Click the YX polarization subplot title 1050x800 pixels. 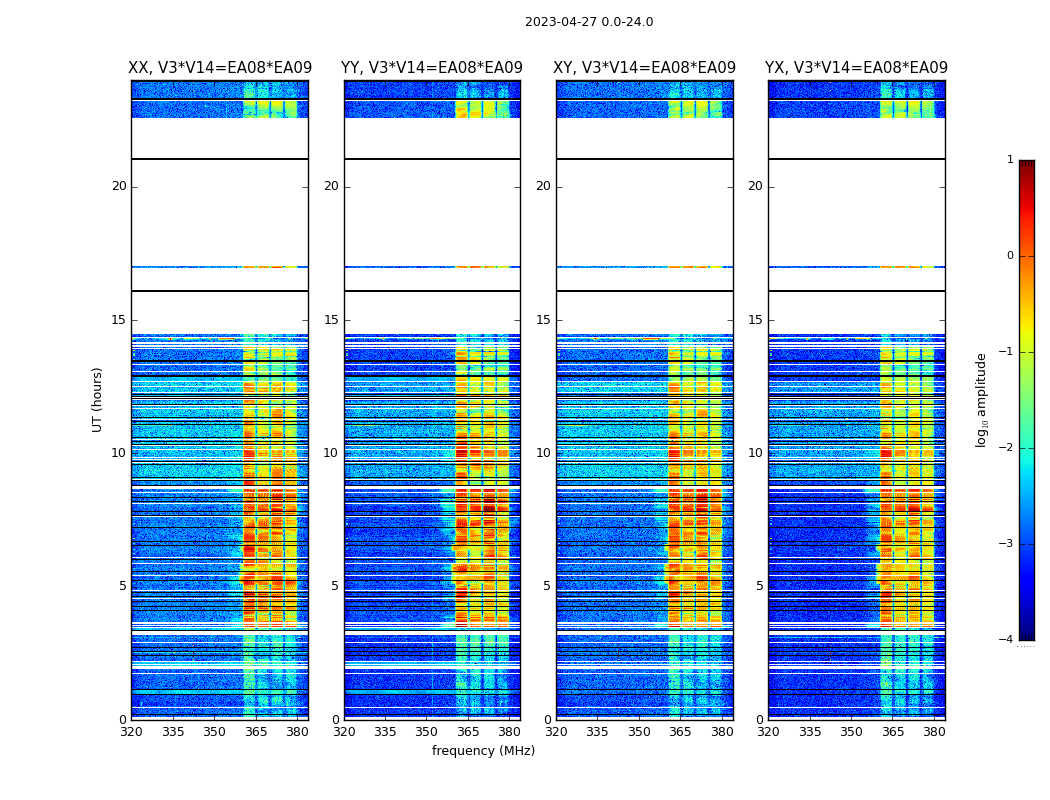pyautogui.click(x=856, y=68)
